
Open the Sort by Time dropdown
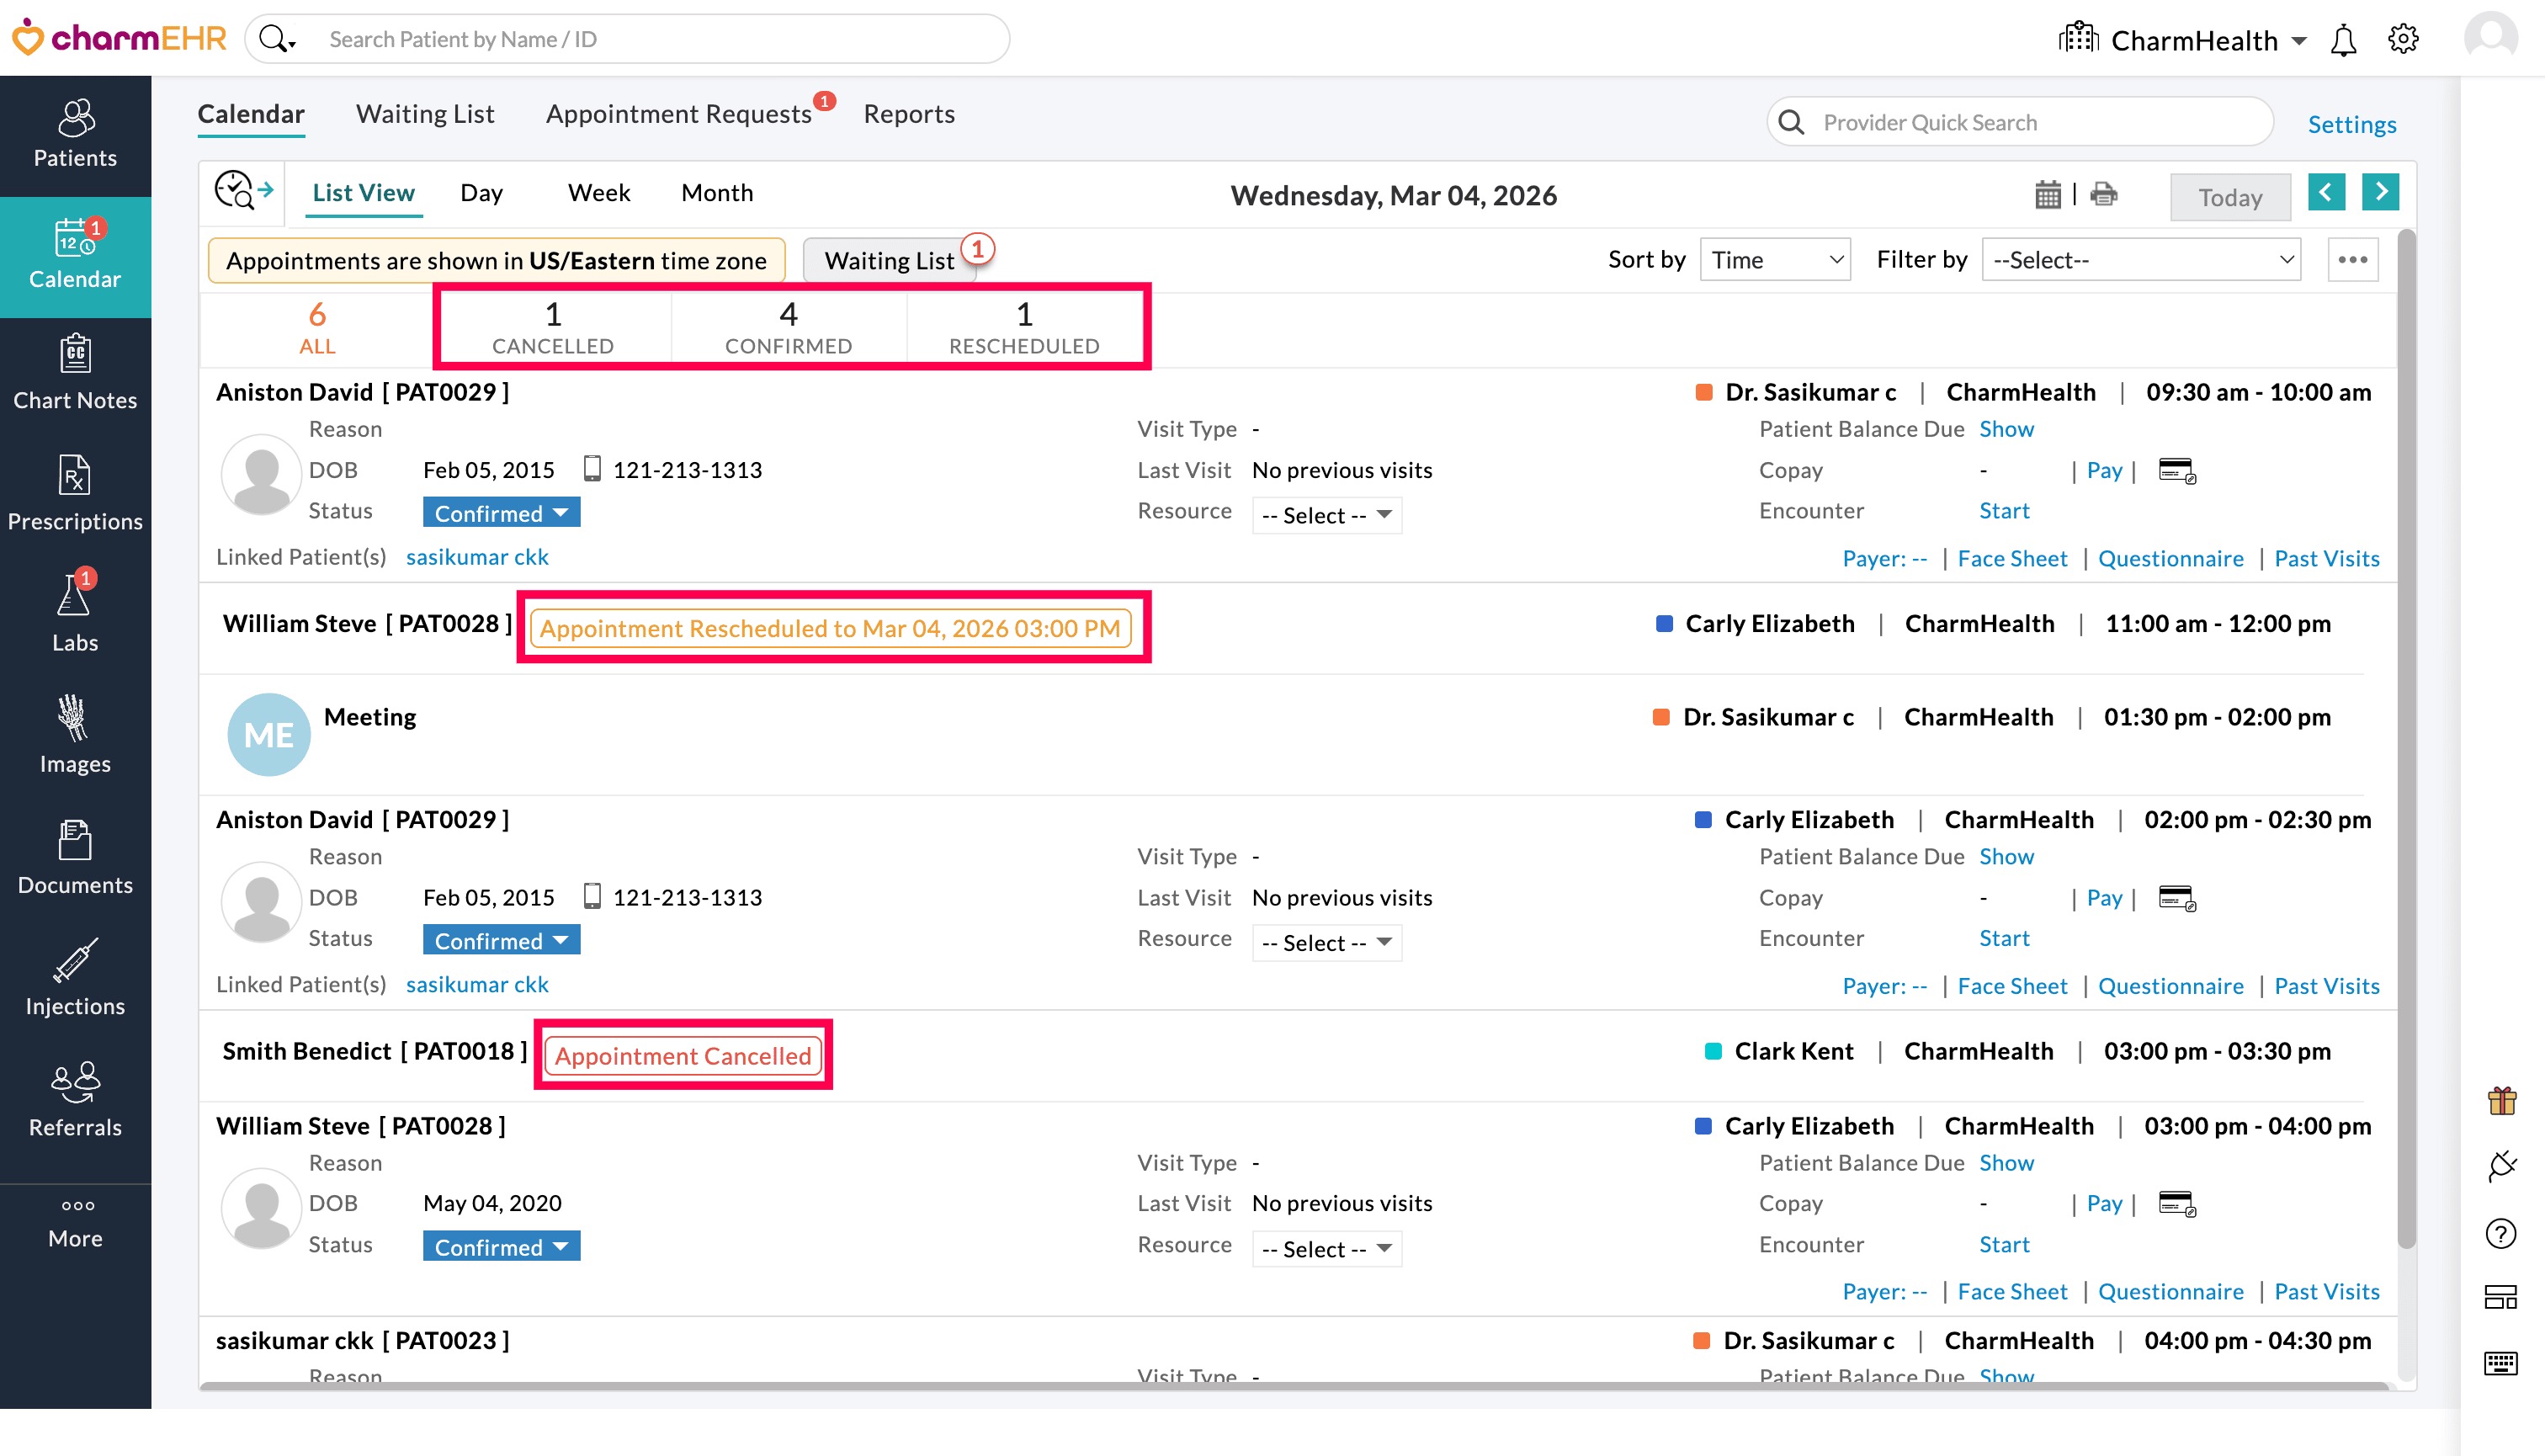pyautogui.click(x=1774, y=260)
